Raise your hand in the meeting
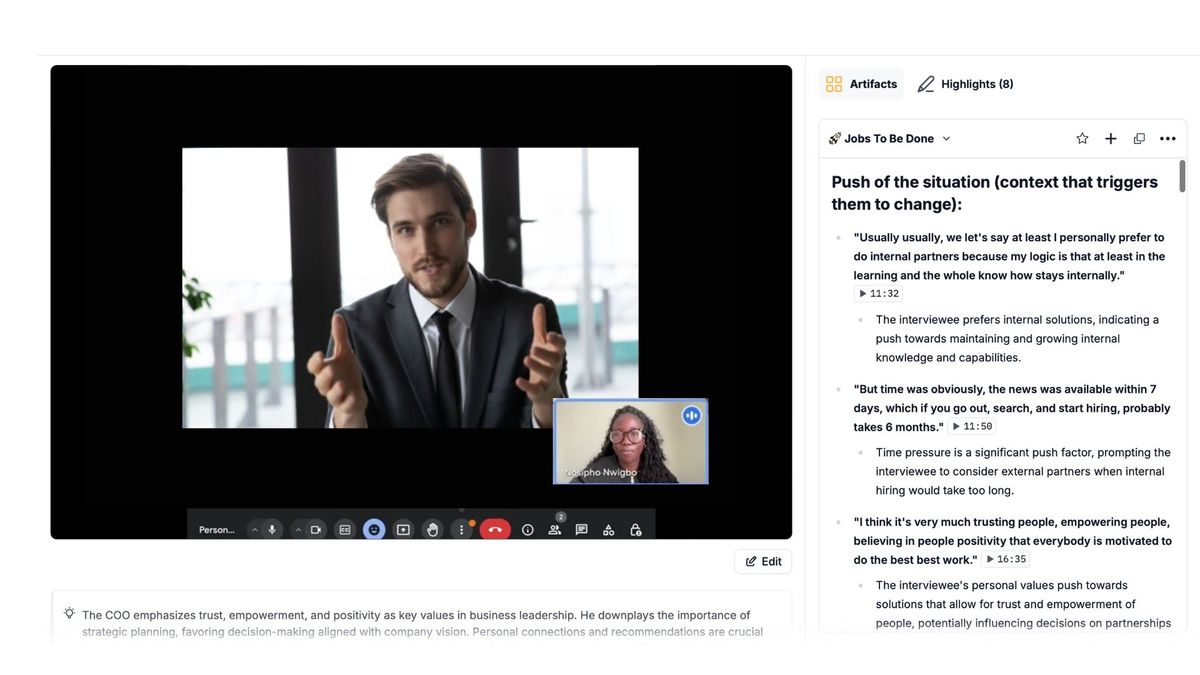Screen dimensions: 1200x675 [x=431, y=529]
